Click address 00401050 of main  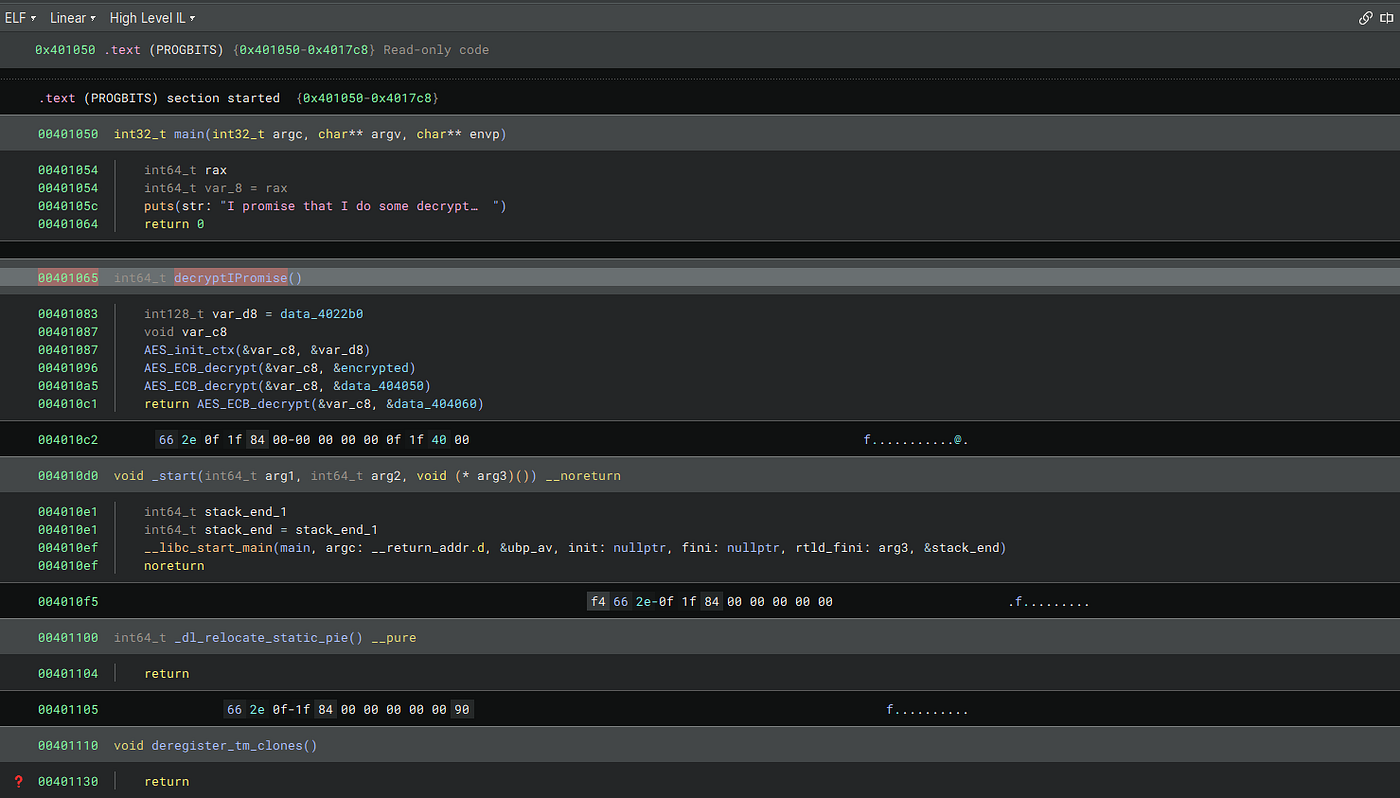[68, 134]
